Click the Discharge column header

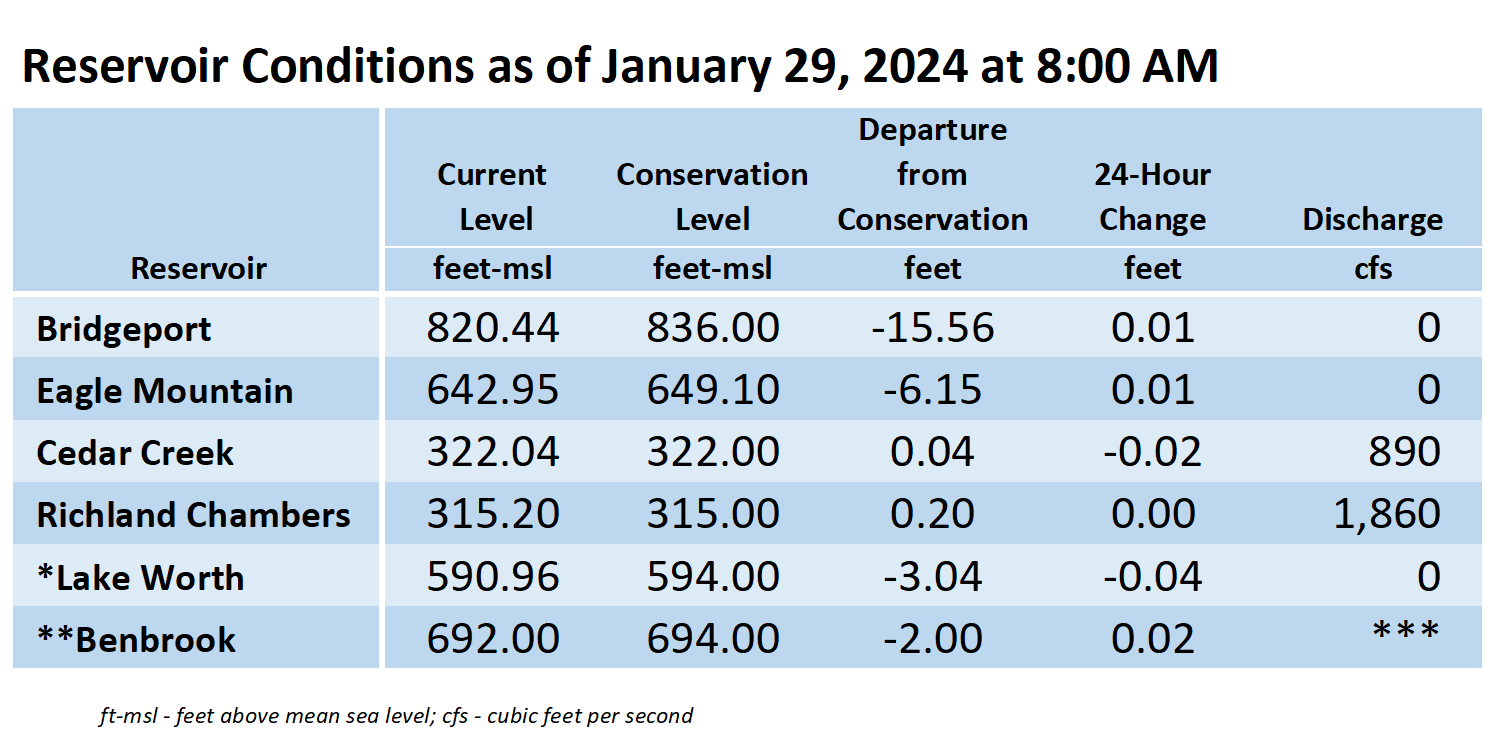(1372, 220)
